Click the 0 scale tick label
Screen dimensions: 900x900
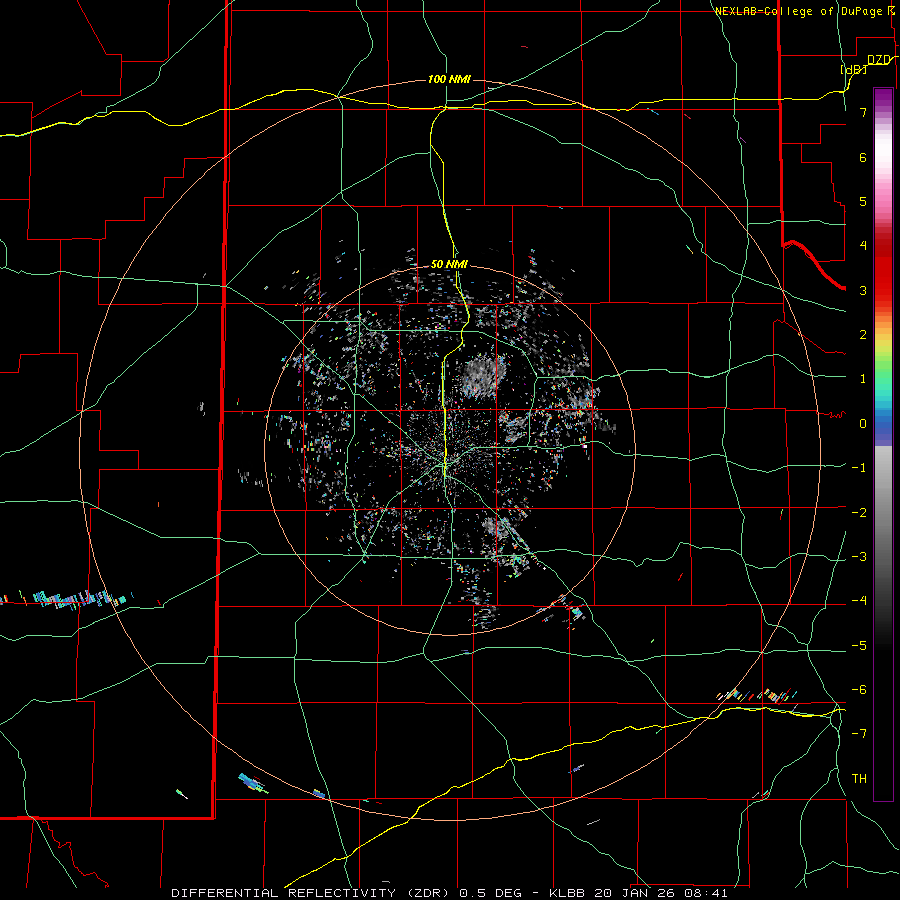863,424
